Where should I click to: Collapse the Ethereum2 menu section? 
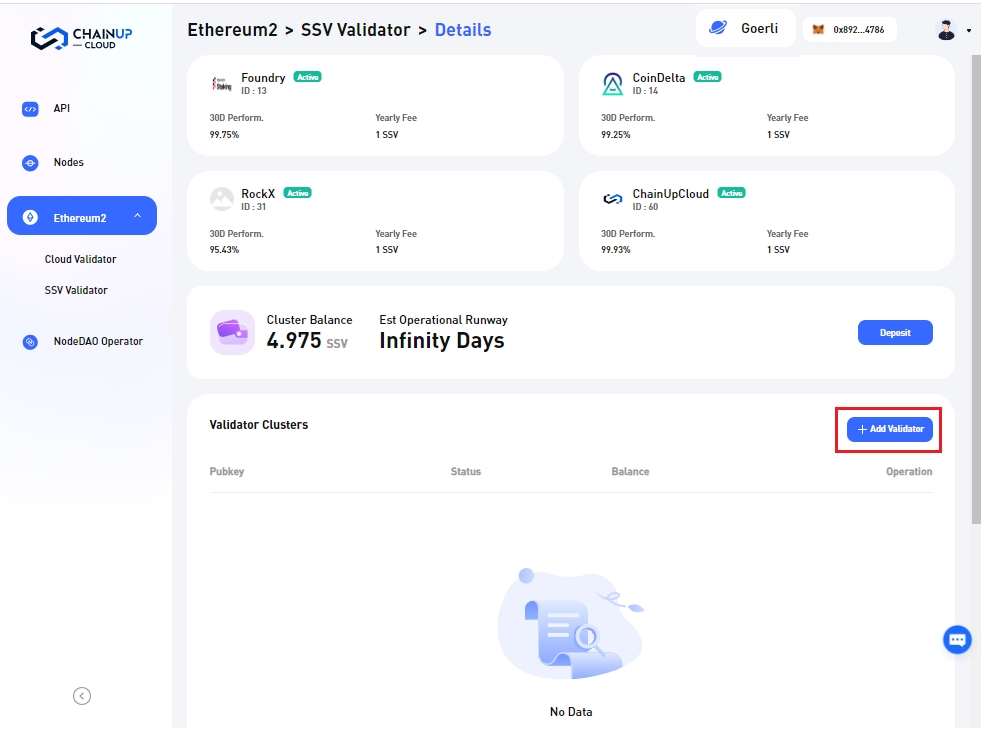tap(137, 217)
